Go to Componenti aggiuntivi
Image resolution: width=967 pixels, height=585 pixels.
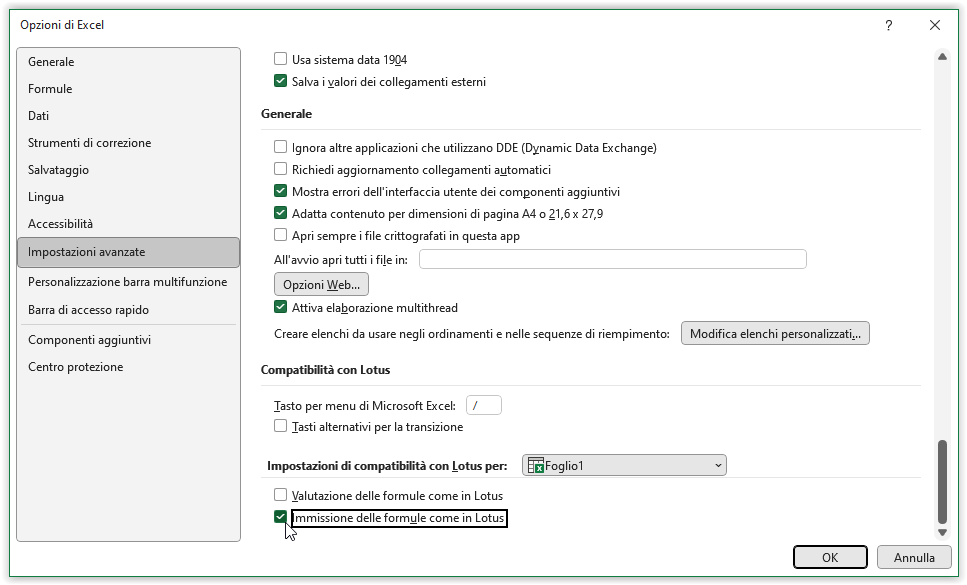128,340
